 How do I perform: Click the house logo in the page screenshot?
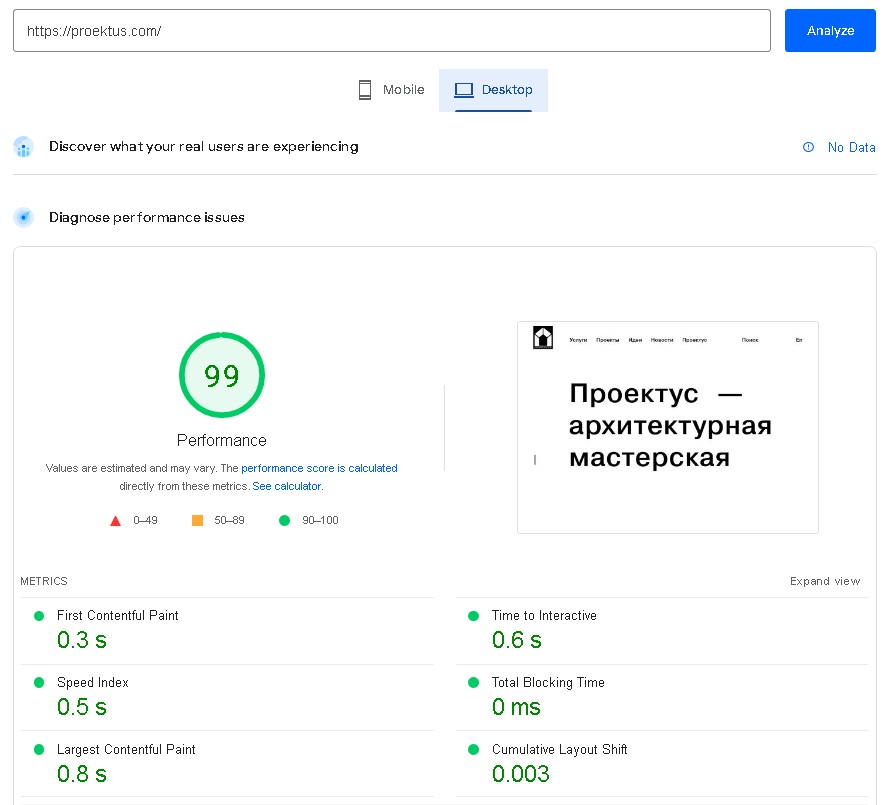(x=543, y=337)
